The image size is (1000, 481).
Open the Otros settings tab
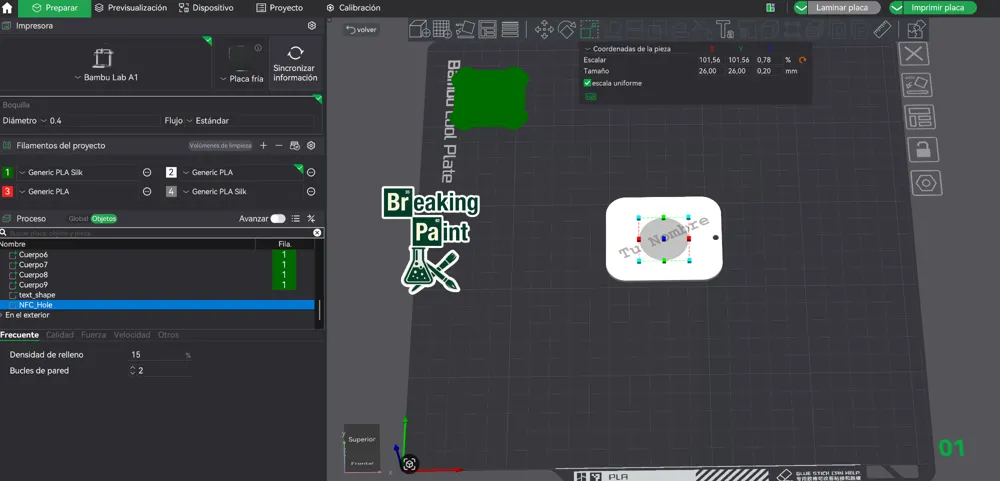click(168, 335)
